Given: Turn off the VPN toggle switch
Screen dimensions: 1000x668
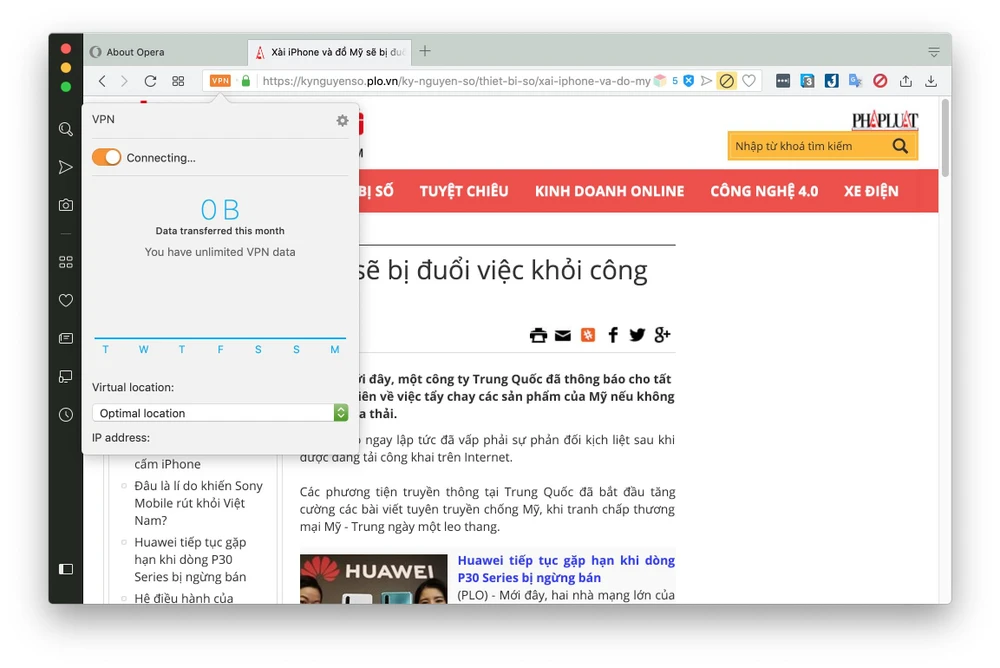Looking at the screenshot, I should click(106, 157).
